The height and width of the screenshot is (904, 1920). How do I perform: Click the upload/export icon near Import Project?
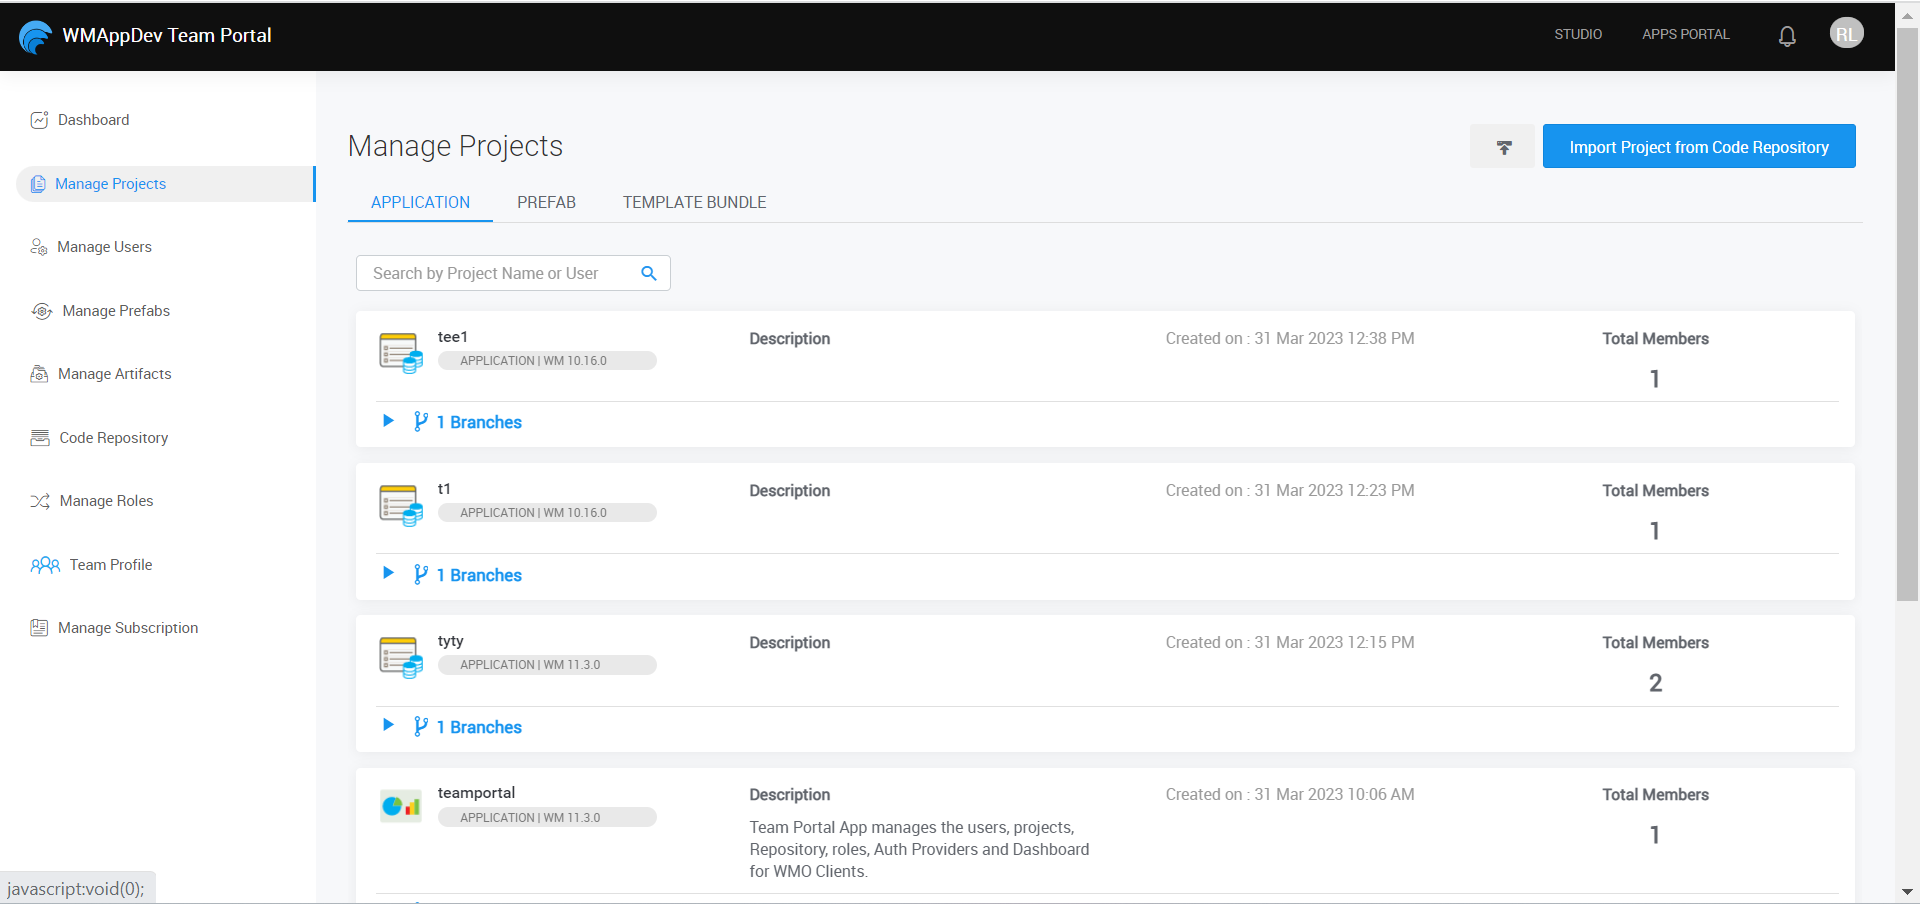point(1503,146)
